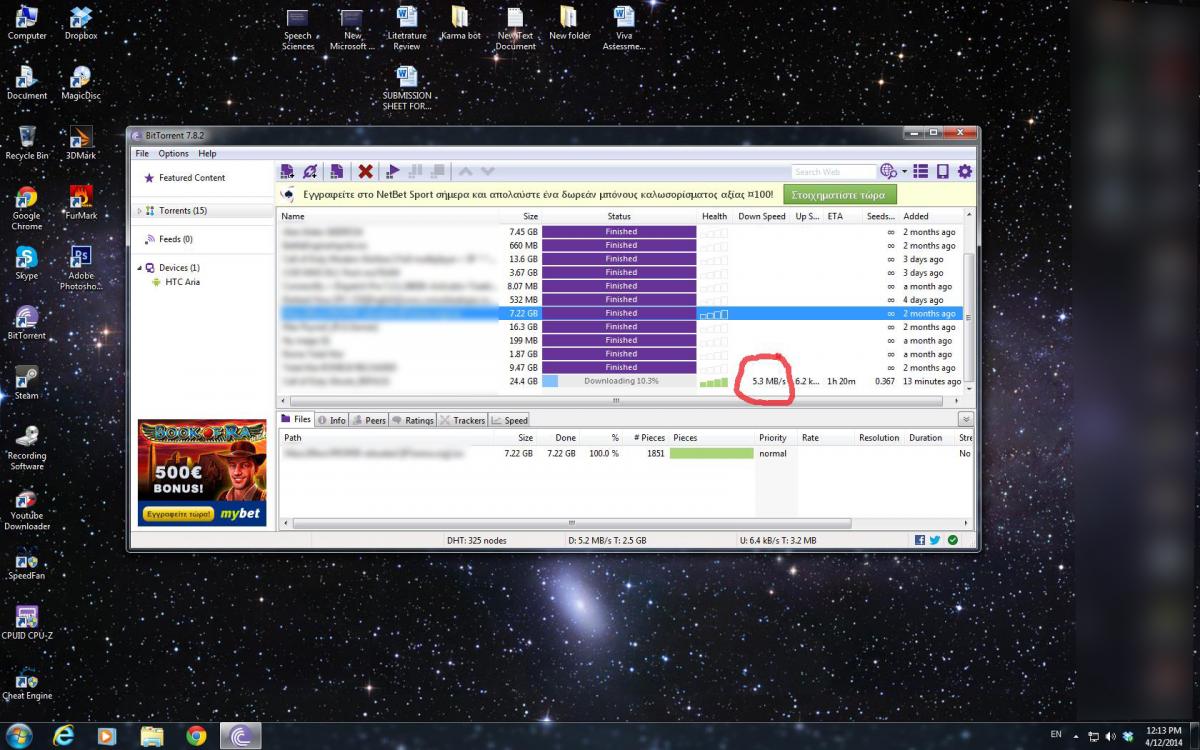1200x750 pixels.
Task: Click the red X Remove torrent icon
Action: pyautogui.click(x=366, y=171)
